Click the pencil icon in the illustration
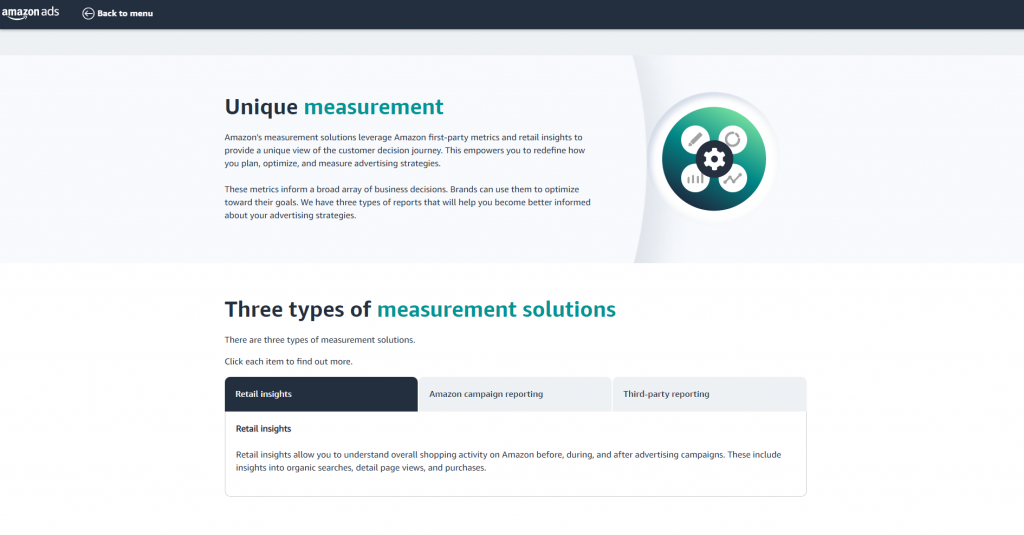This screenshot has height=535, width=1024. [x=695, y=140]
